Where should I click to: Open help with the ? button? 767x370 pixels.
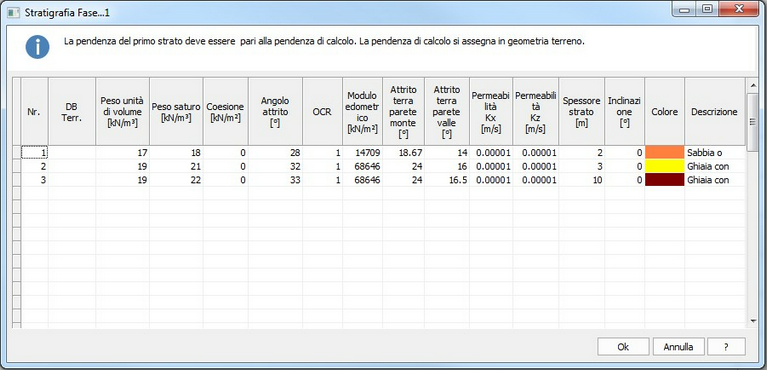726,347
